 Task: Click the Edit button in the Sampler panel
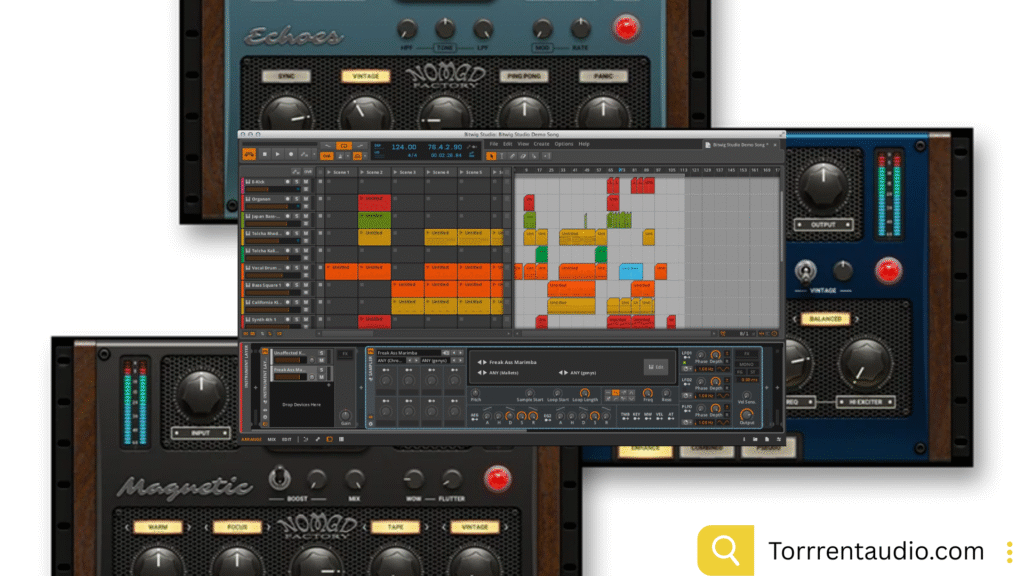(658, 366)
